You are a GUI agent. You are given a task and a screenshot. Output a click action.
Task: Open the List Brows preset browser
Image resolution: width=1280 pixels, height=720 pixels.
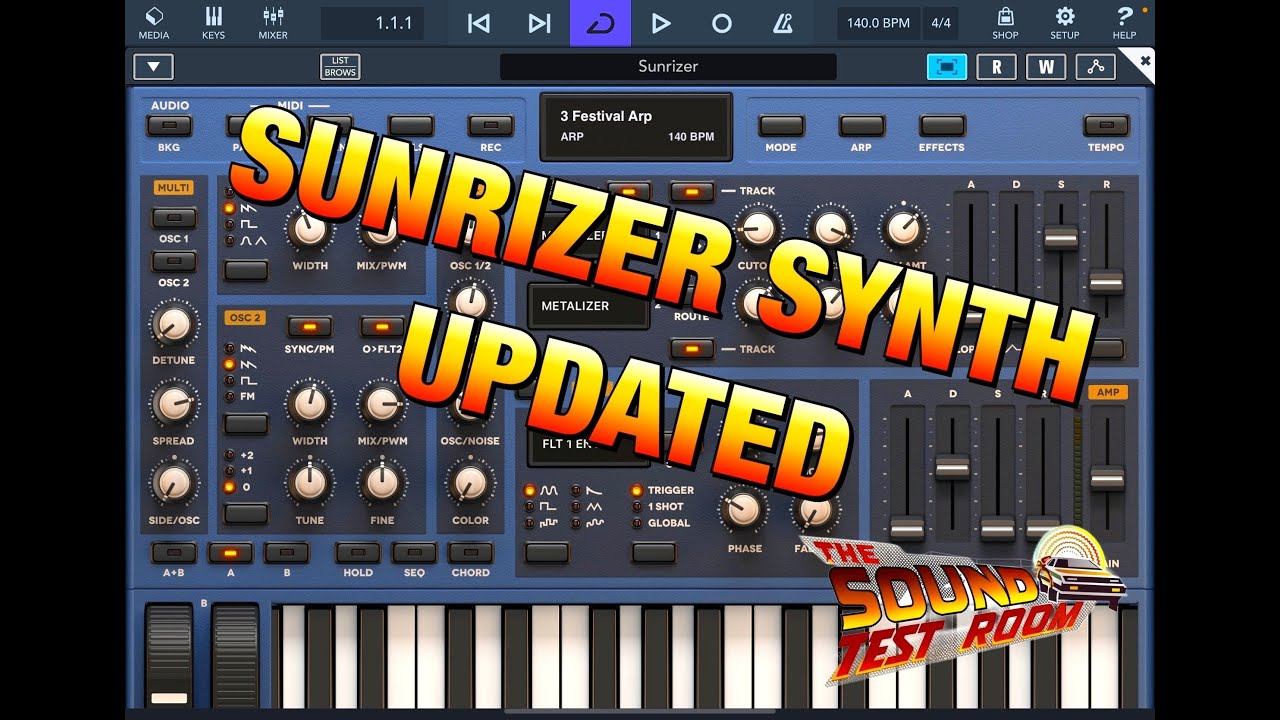340,67
